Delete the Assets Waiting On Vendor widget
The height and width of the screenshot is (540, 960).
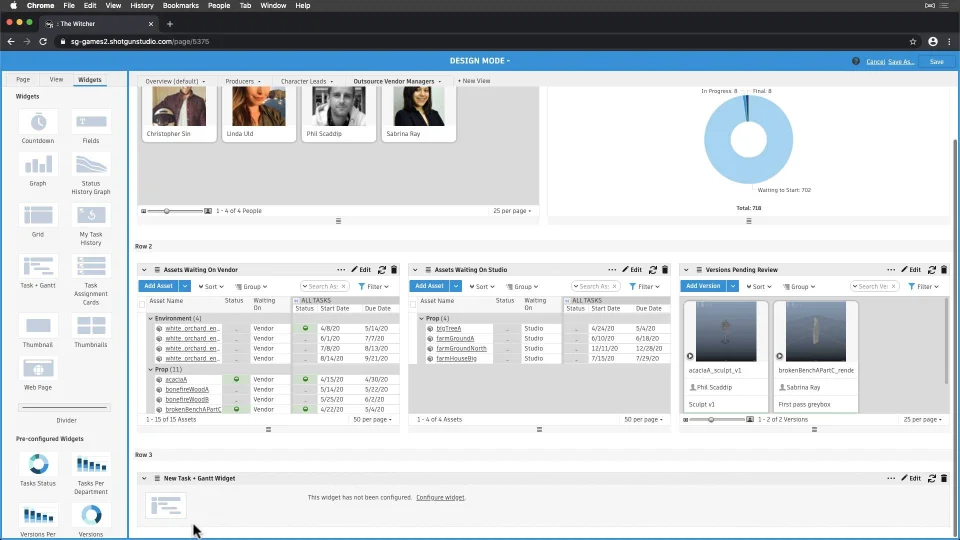pyautogui.click(x=393, y=269)
